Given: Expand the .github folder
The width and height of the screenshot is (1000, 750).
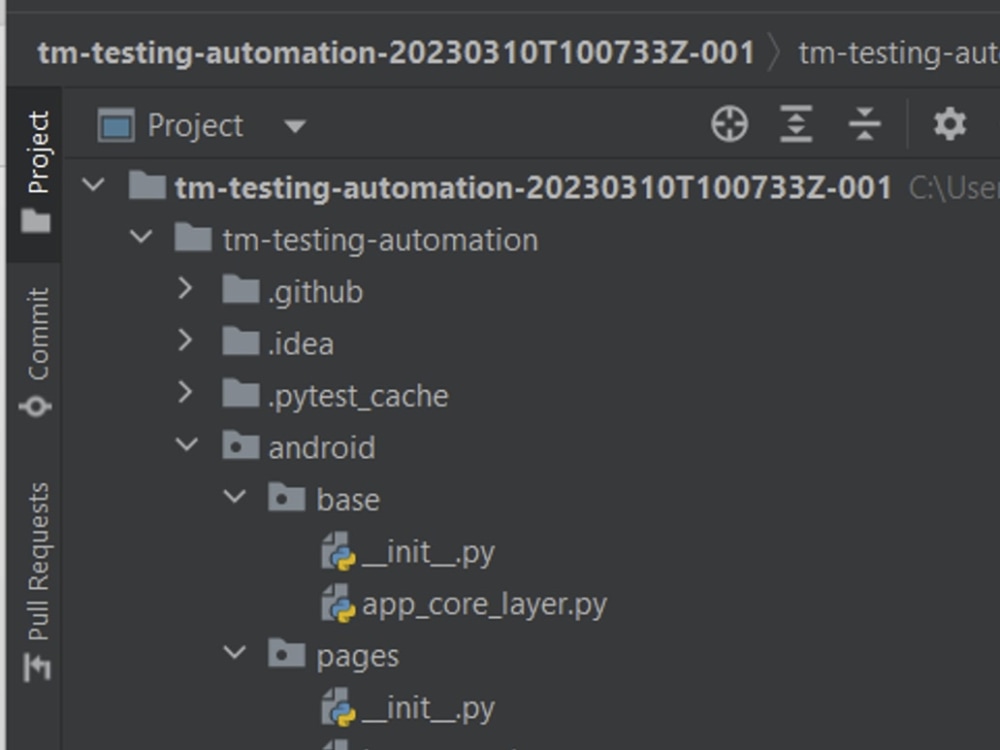Looking at the screenshot, I should (x=188, y=291).
